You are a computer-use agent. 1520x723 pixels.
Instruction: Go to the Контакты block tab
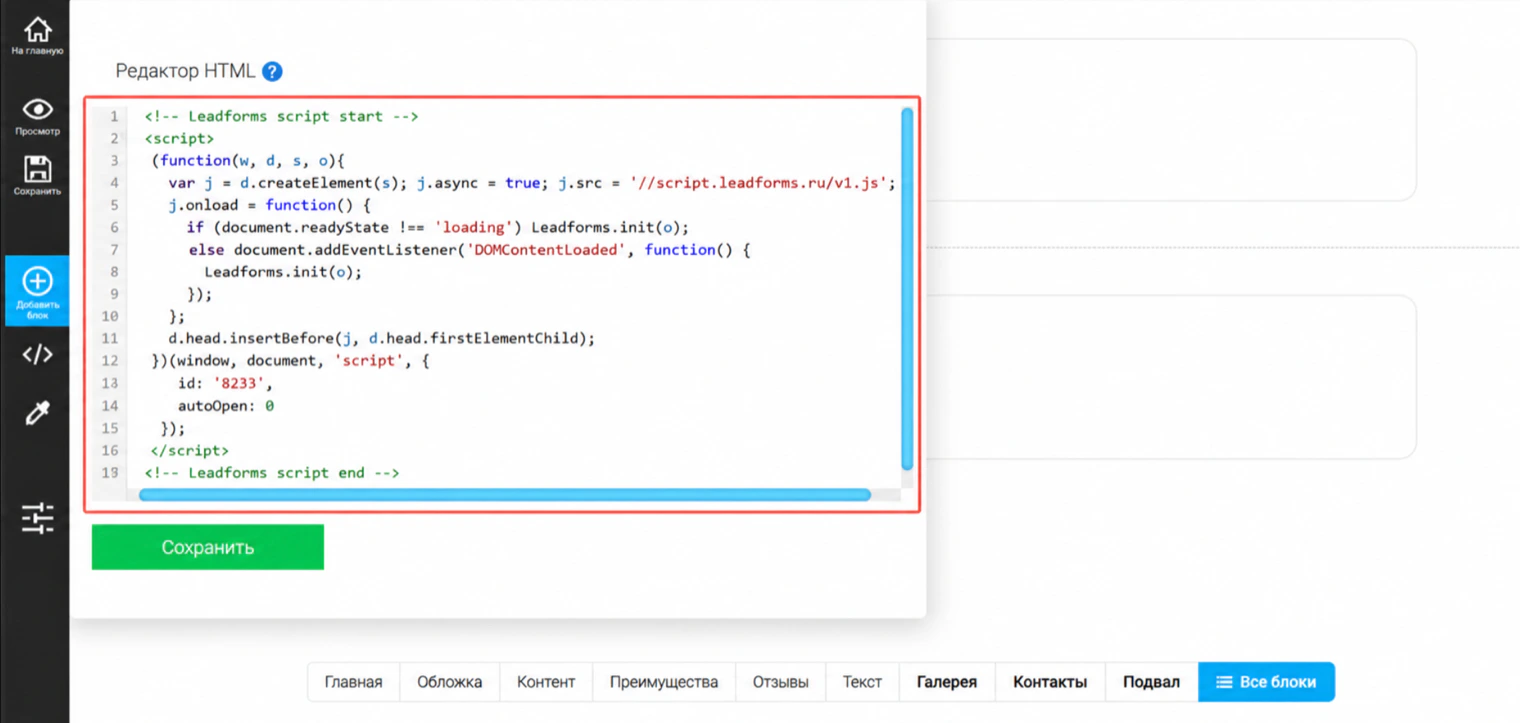click(x=1050, y=682)
